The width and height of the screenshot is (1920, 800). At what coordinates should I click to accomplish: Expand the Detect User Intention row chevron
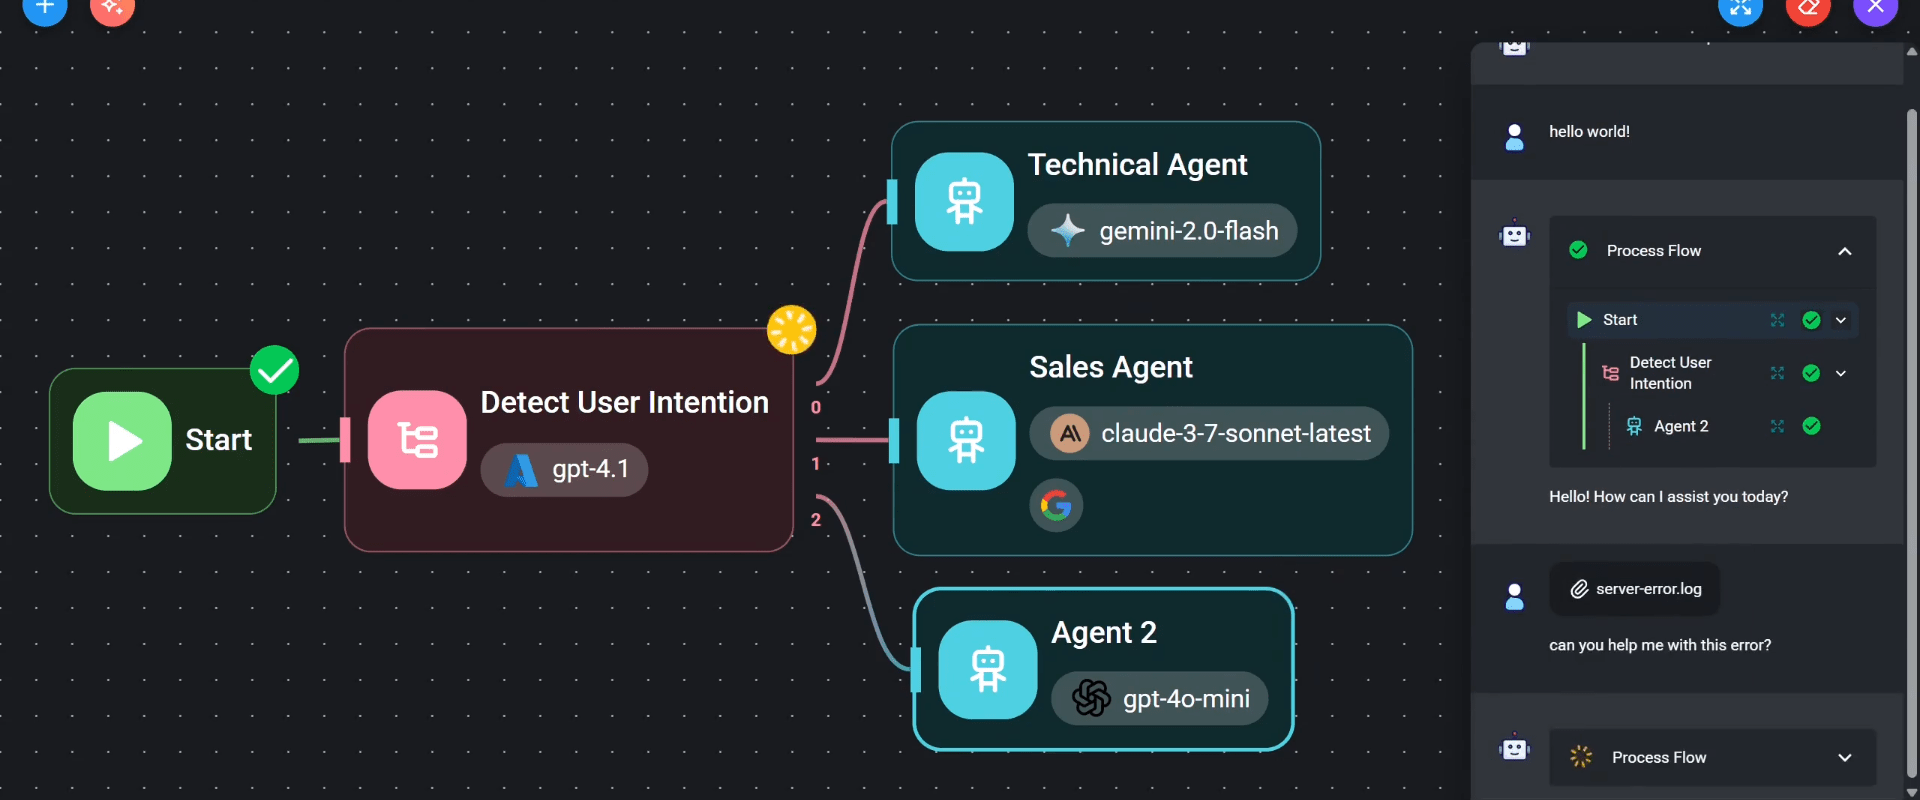1841,373
